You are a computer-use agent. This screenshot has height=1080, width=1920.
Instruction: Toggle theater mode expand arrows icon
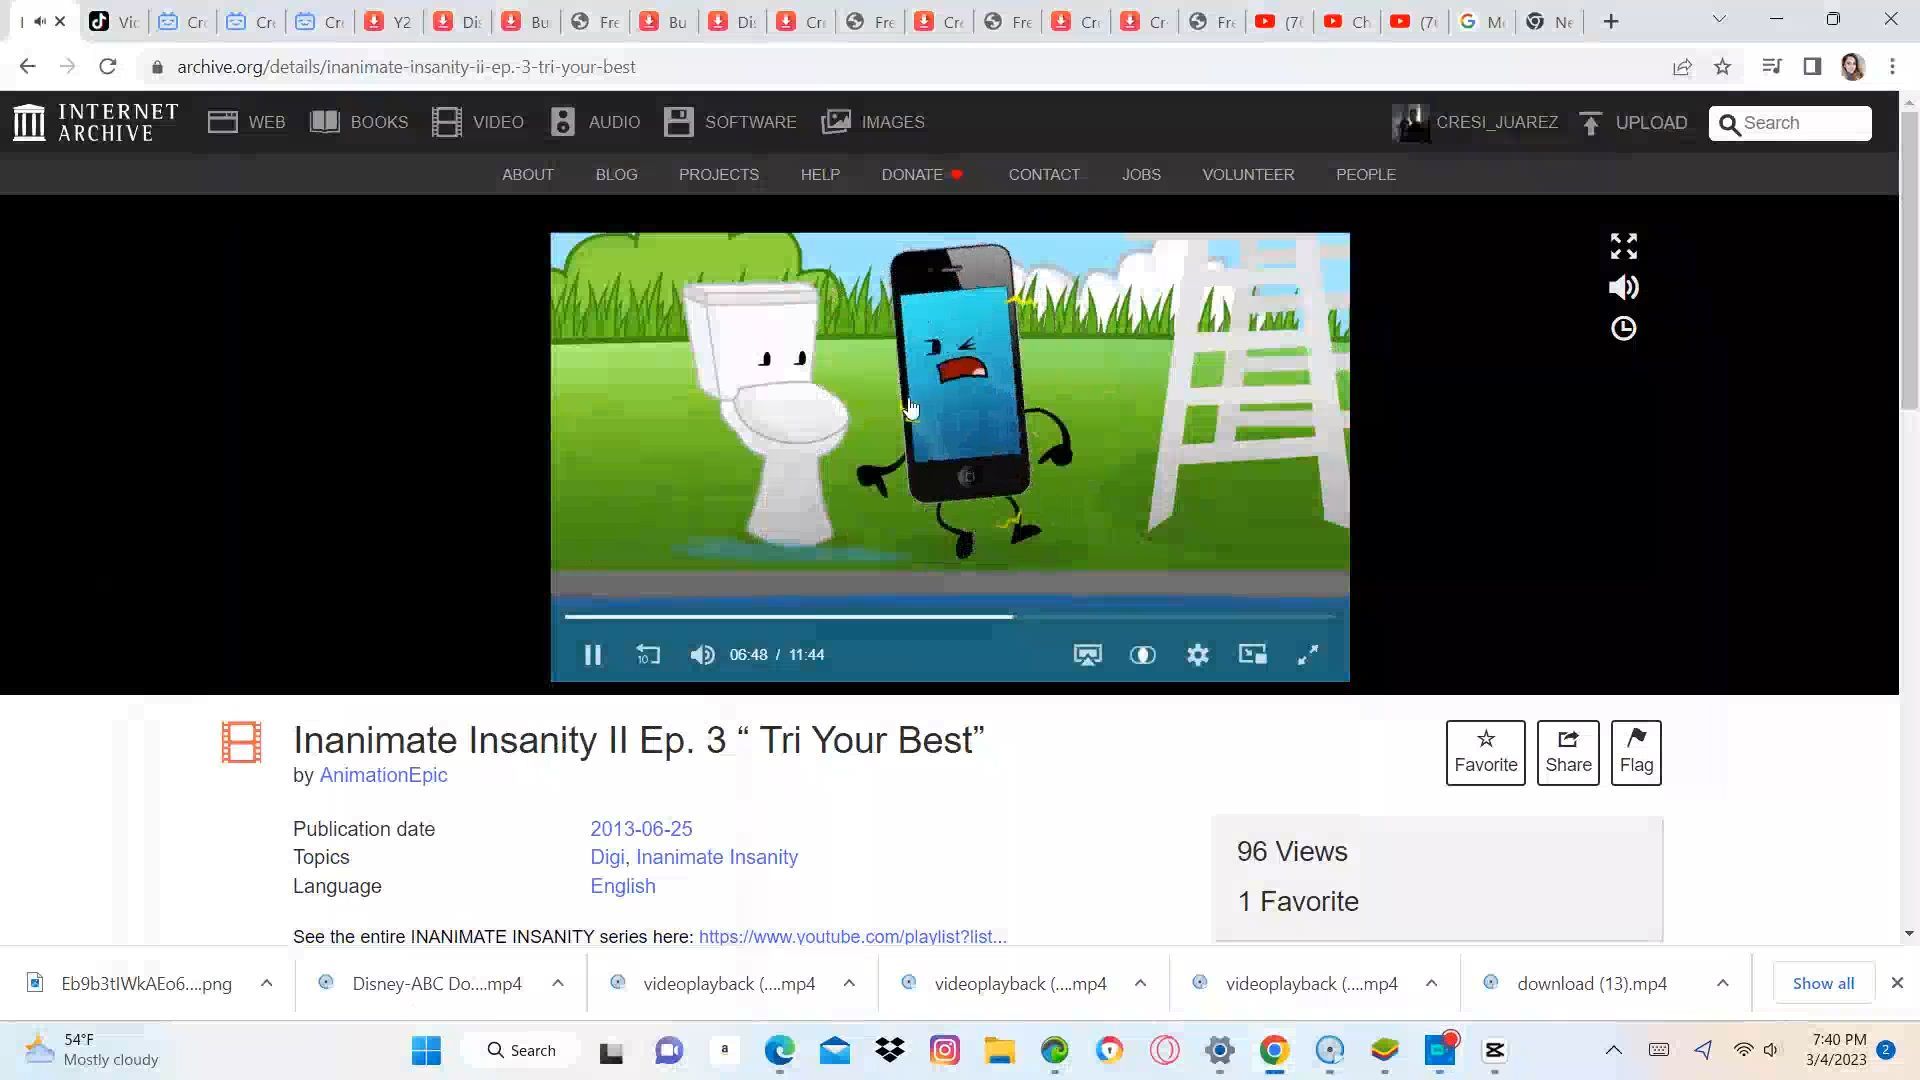click(1623, 246)
